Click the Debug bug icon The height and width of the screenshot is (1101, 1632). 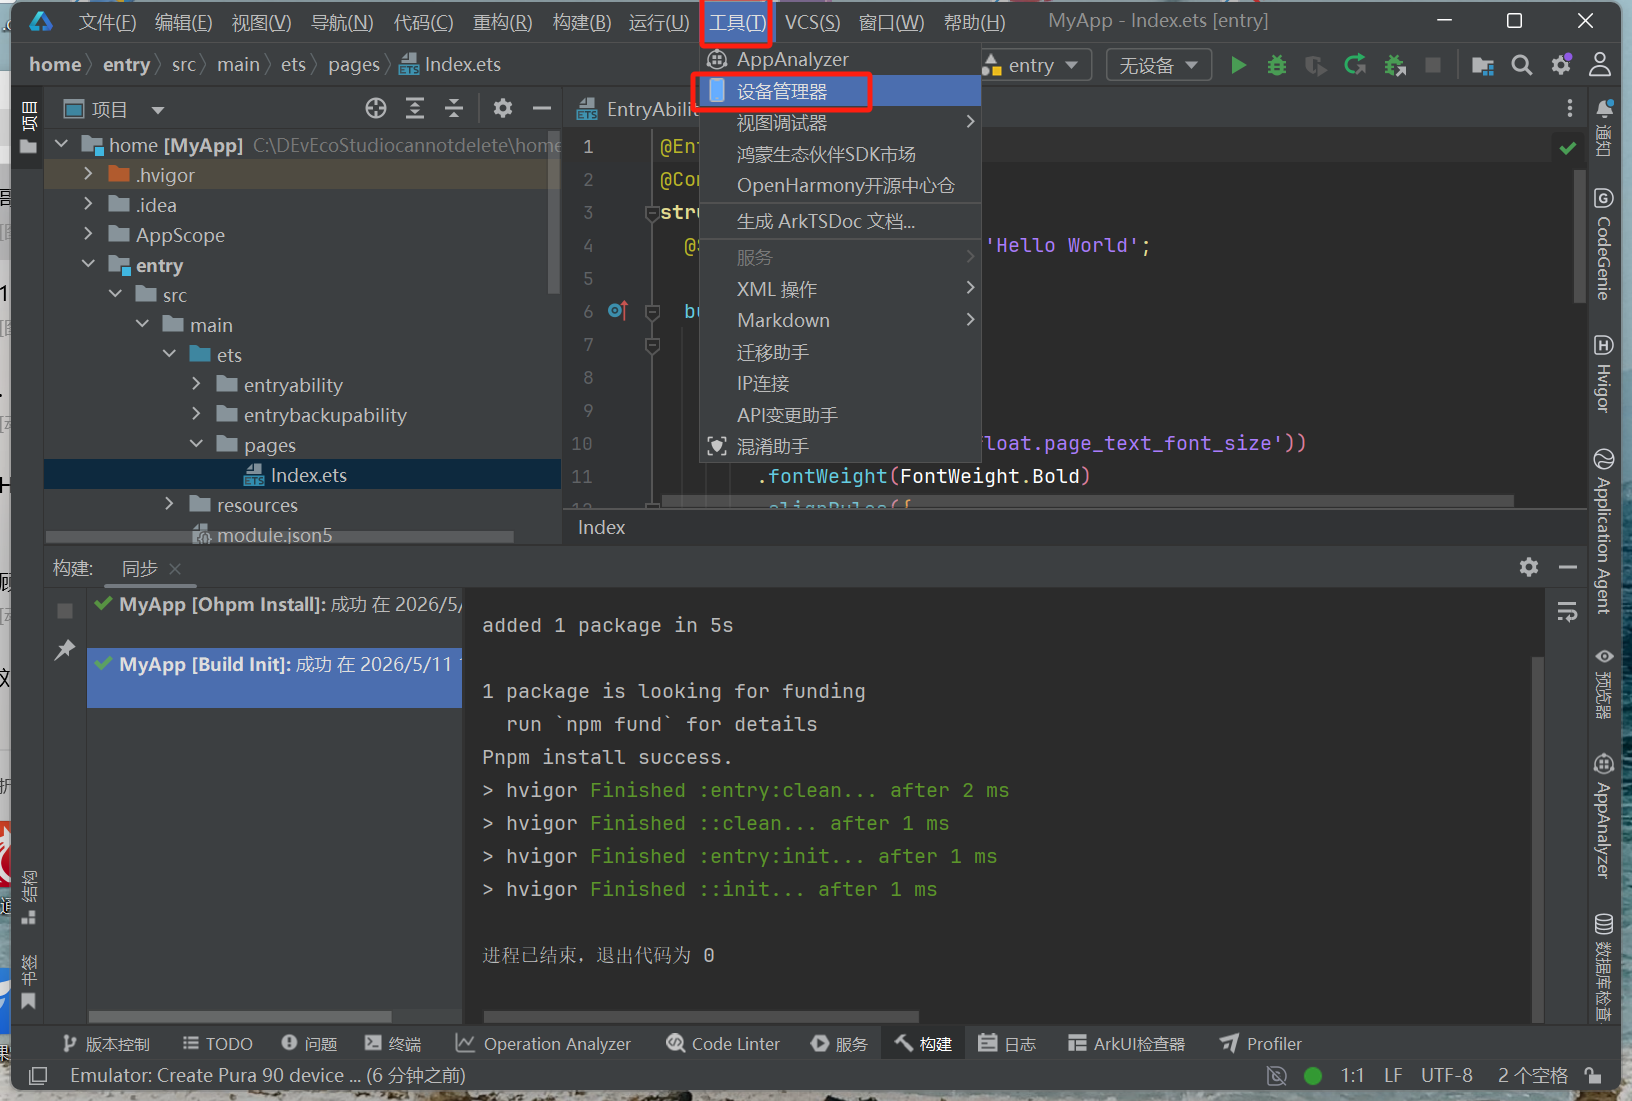pyautogui.click(x=1277, y=65)
